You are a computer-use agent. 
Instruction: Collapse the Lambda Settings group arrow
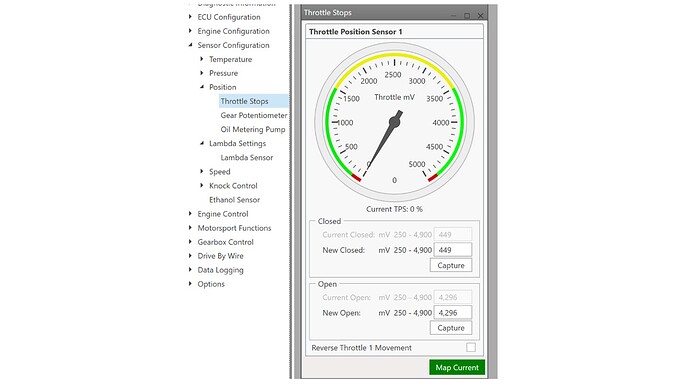[202, 143]
